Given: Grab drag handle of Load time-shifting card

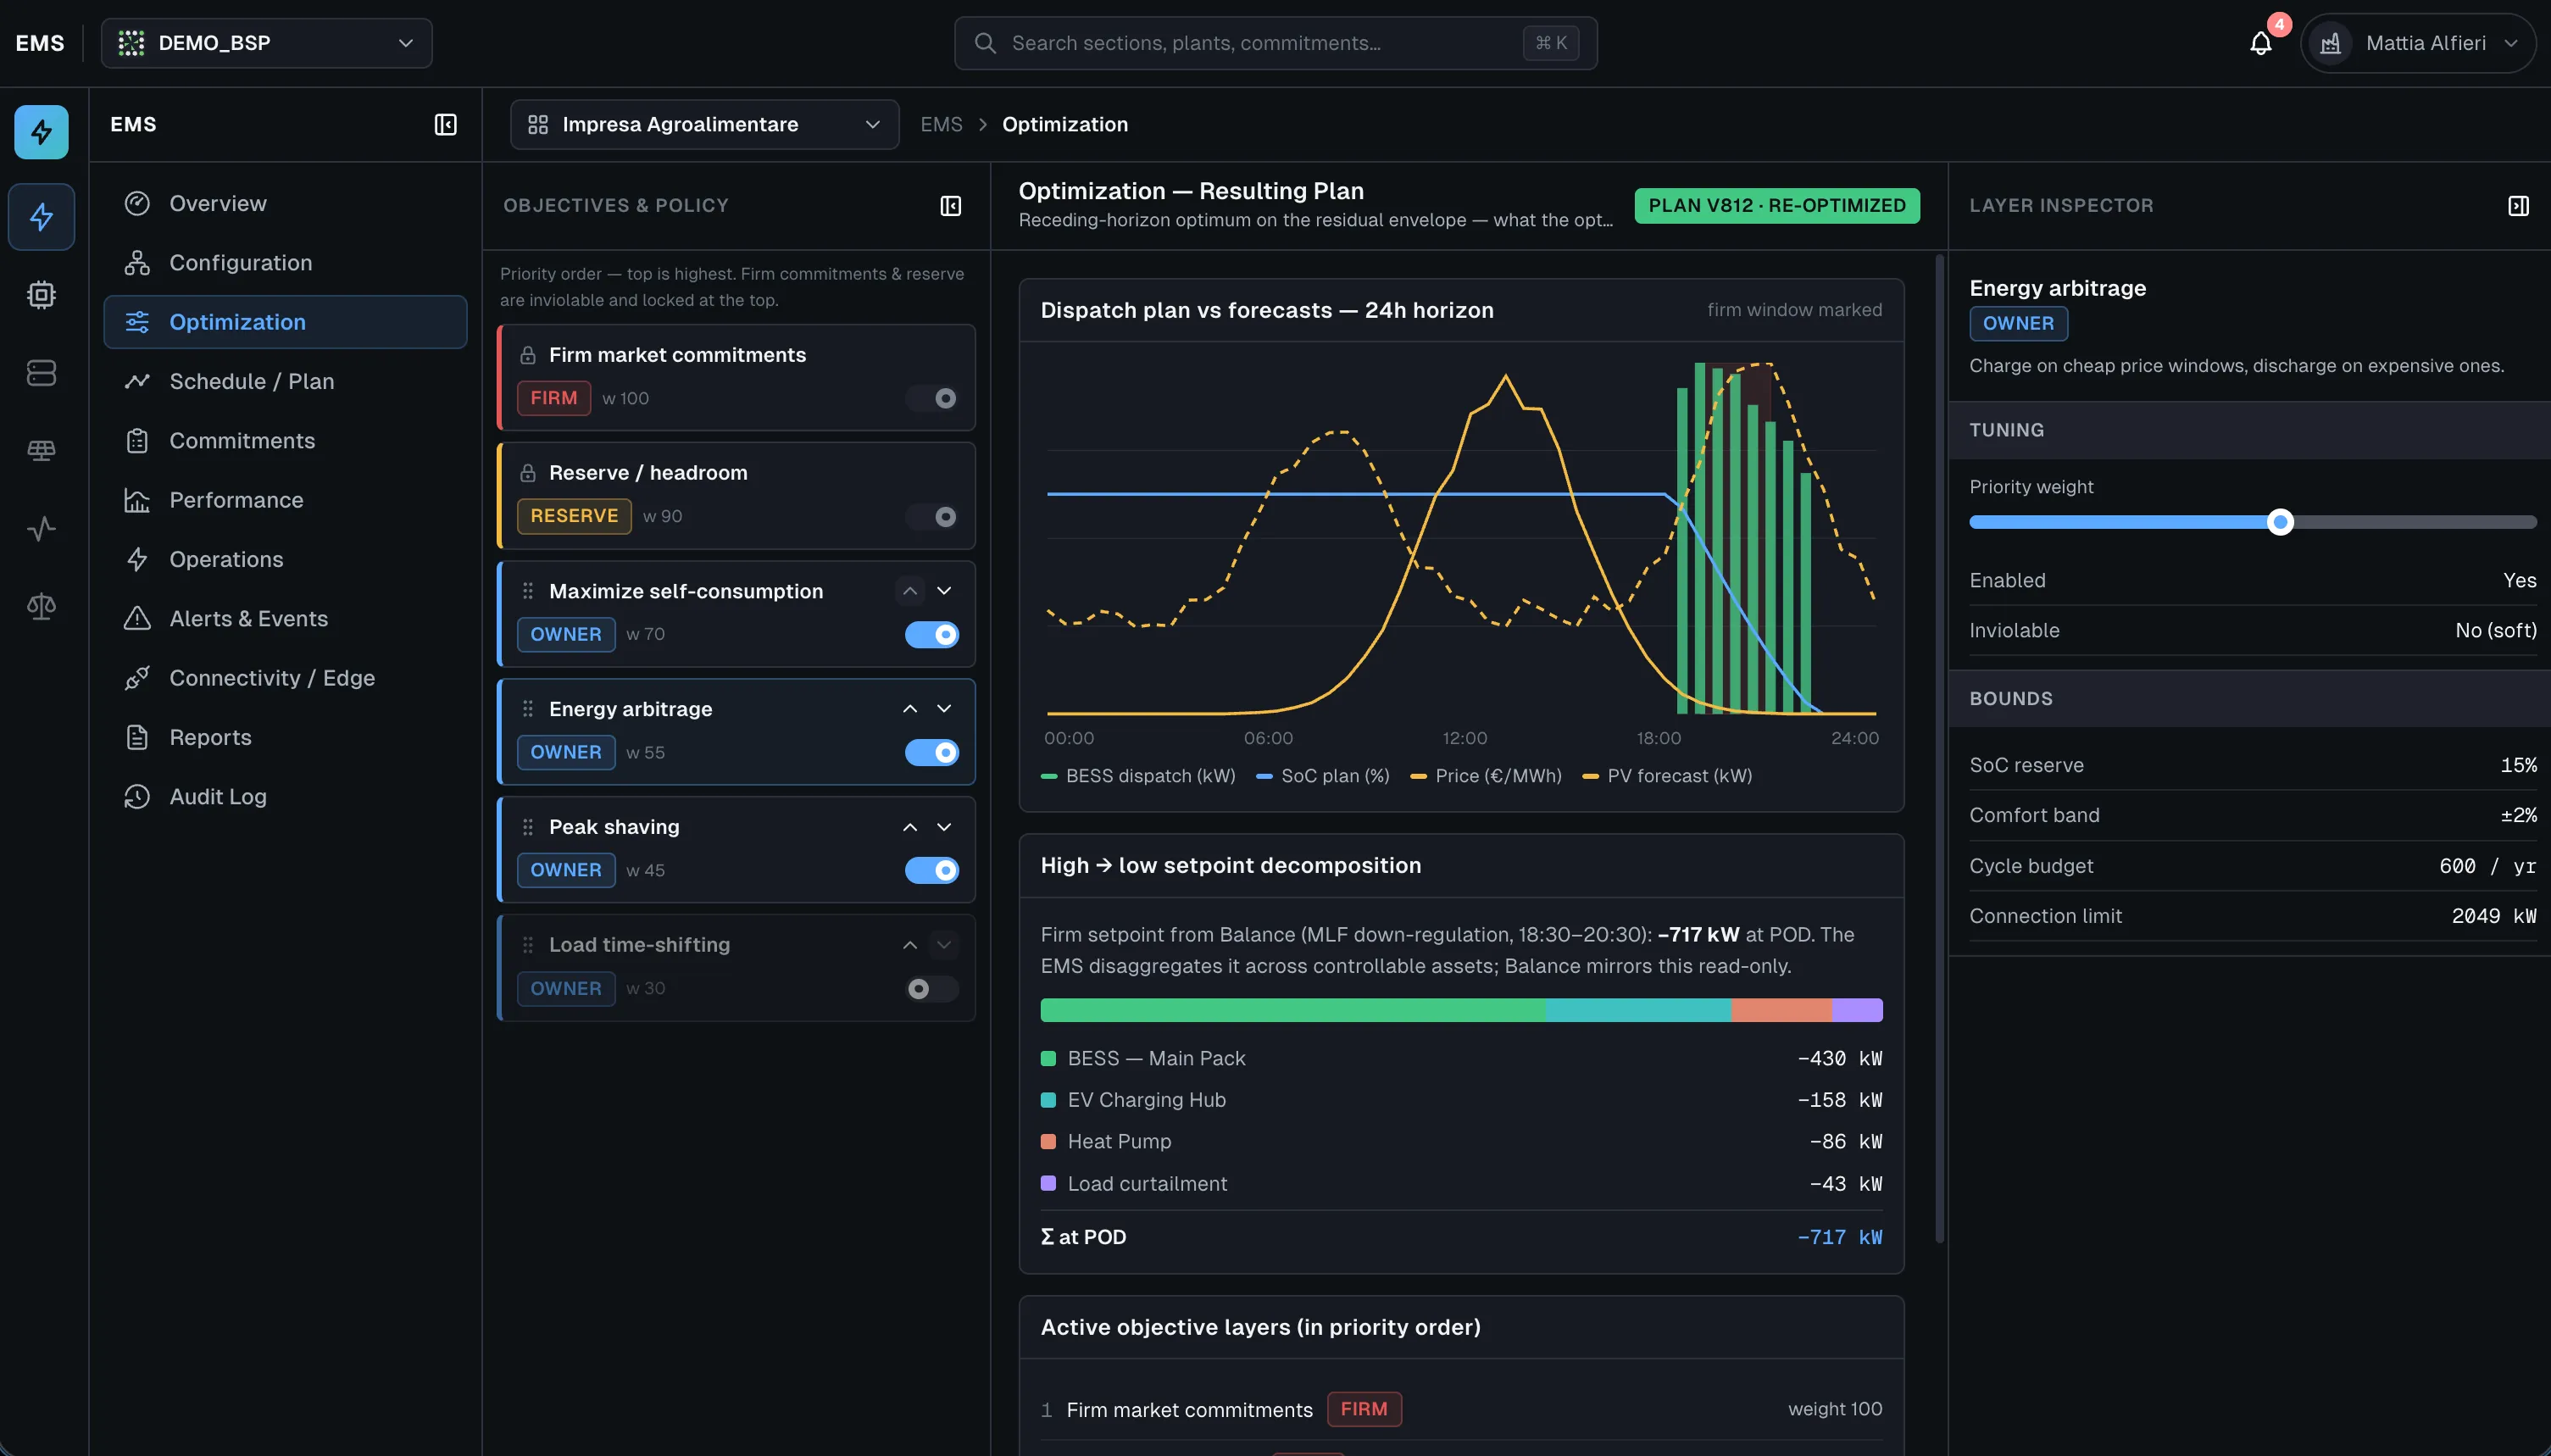Looking at the screenshot, I should pos(528,945).
